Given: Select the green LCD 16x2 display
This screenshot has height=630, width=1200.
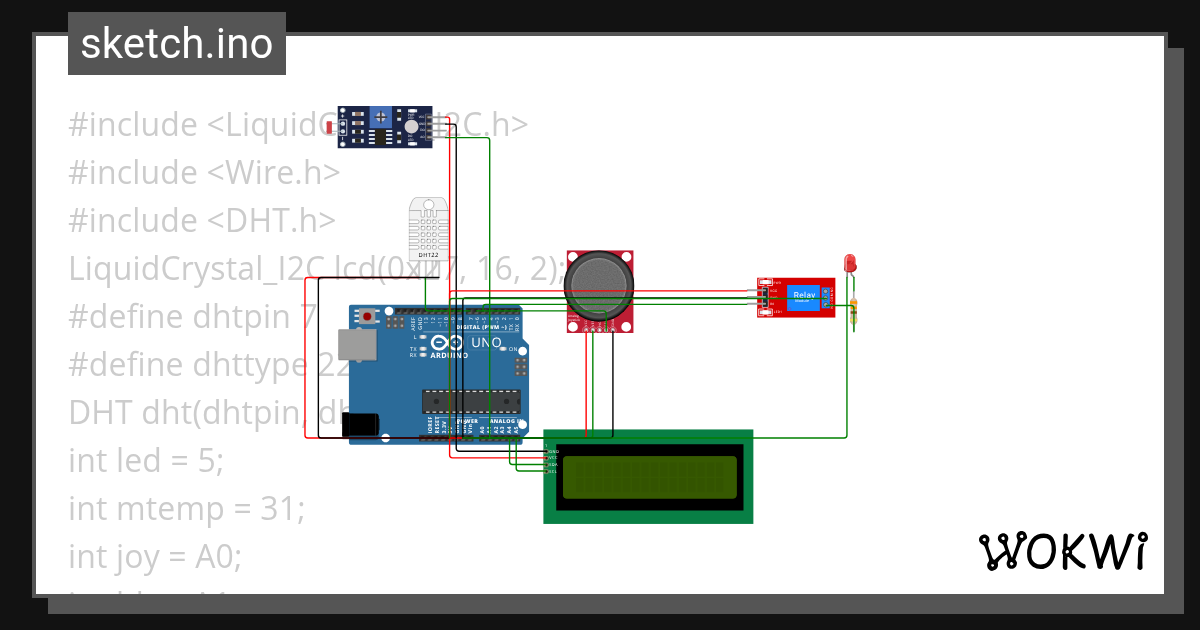Looking at the screenshot, I should (x=648, y=476).
